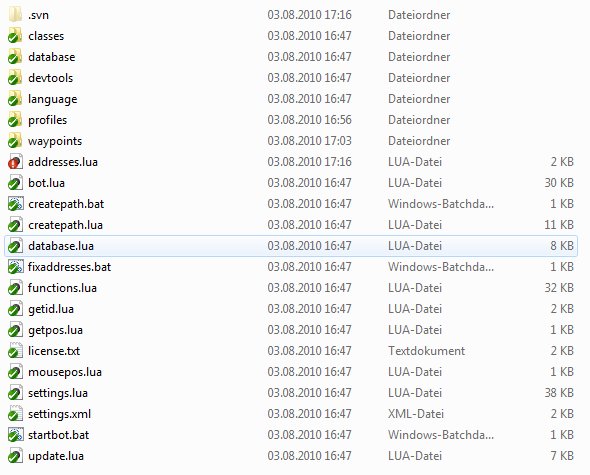This screenshot has width=590, height=475.
Task: Click the 7 KB size of update.lua
Action: [562, 456]
